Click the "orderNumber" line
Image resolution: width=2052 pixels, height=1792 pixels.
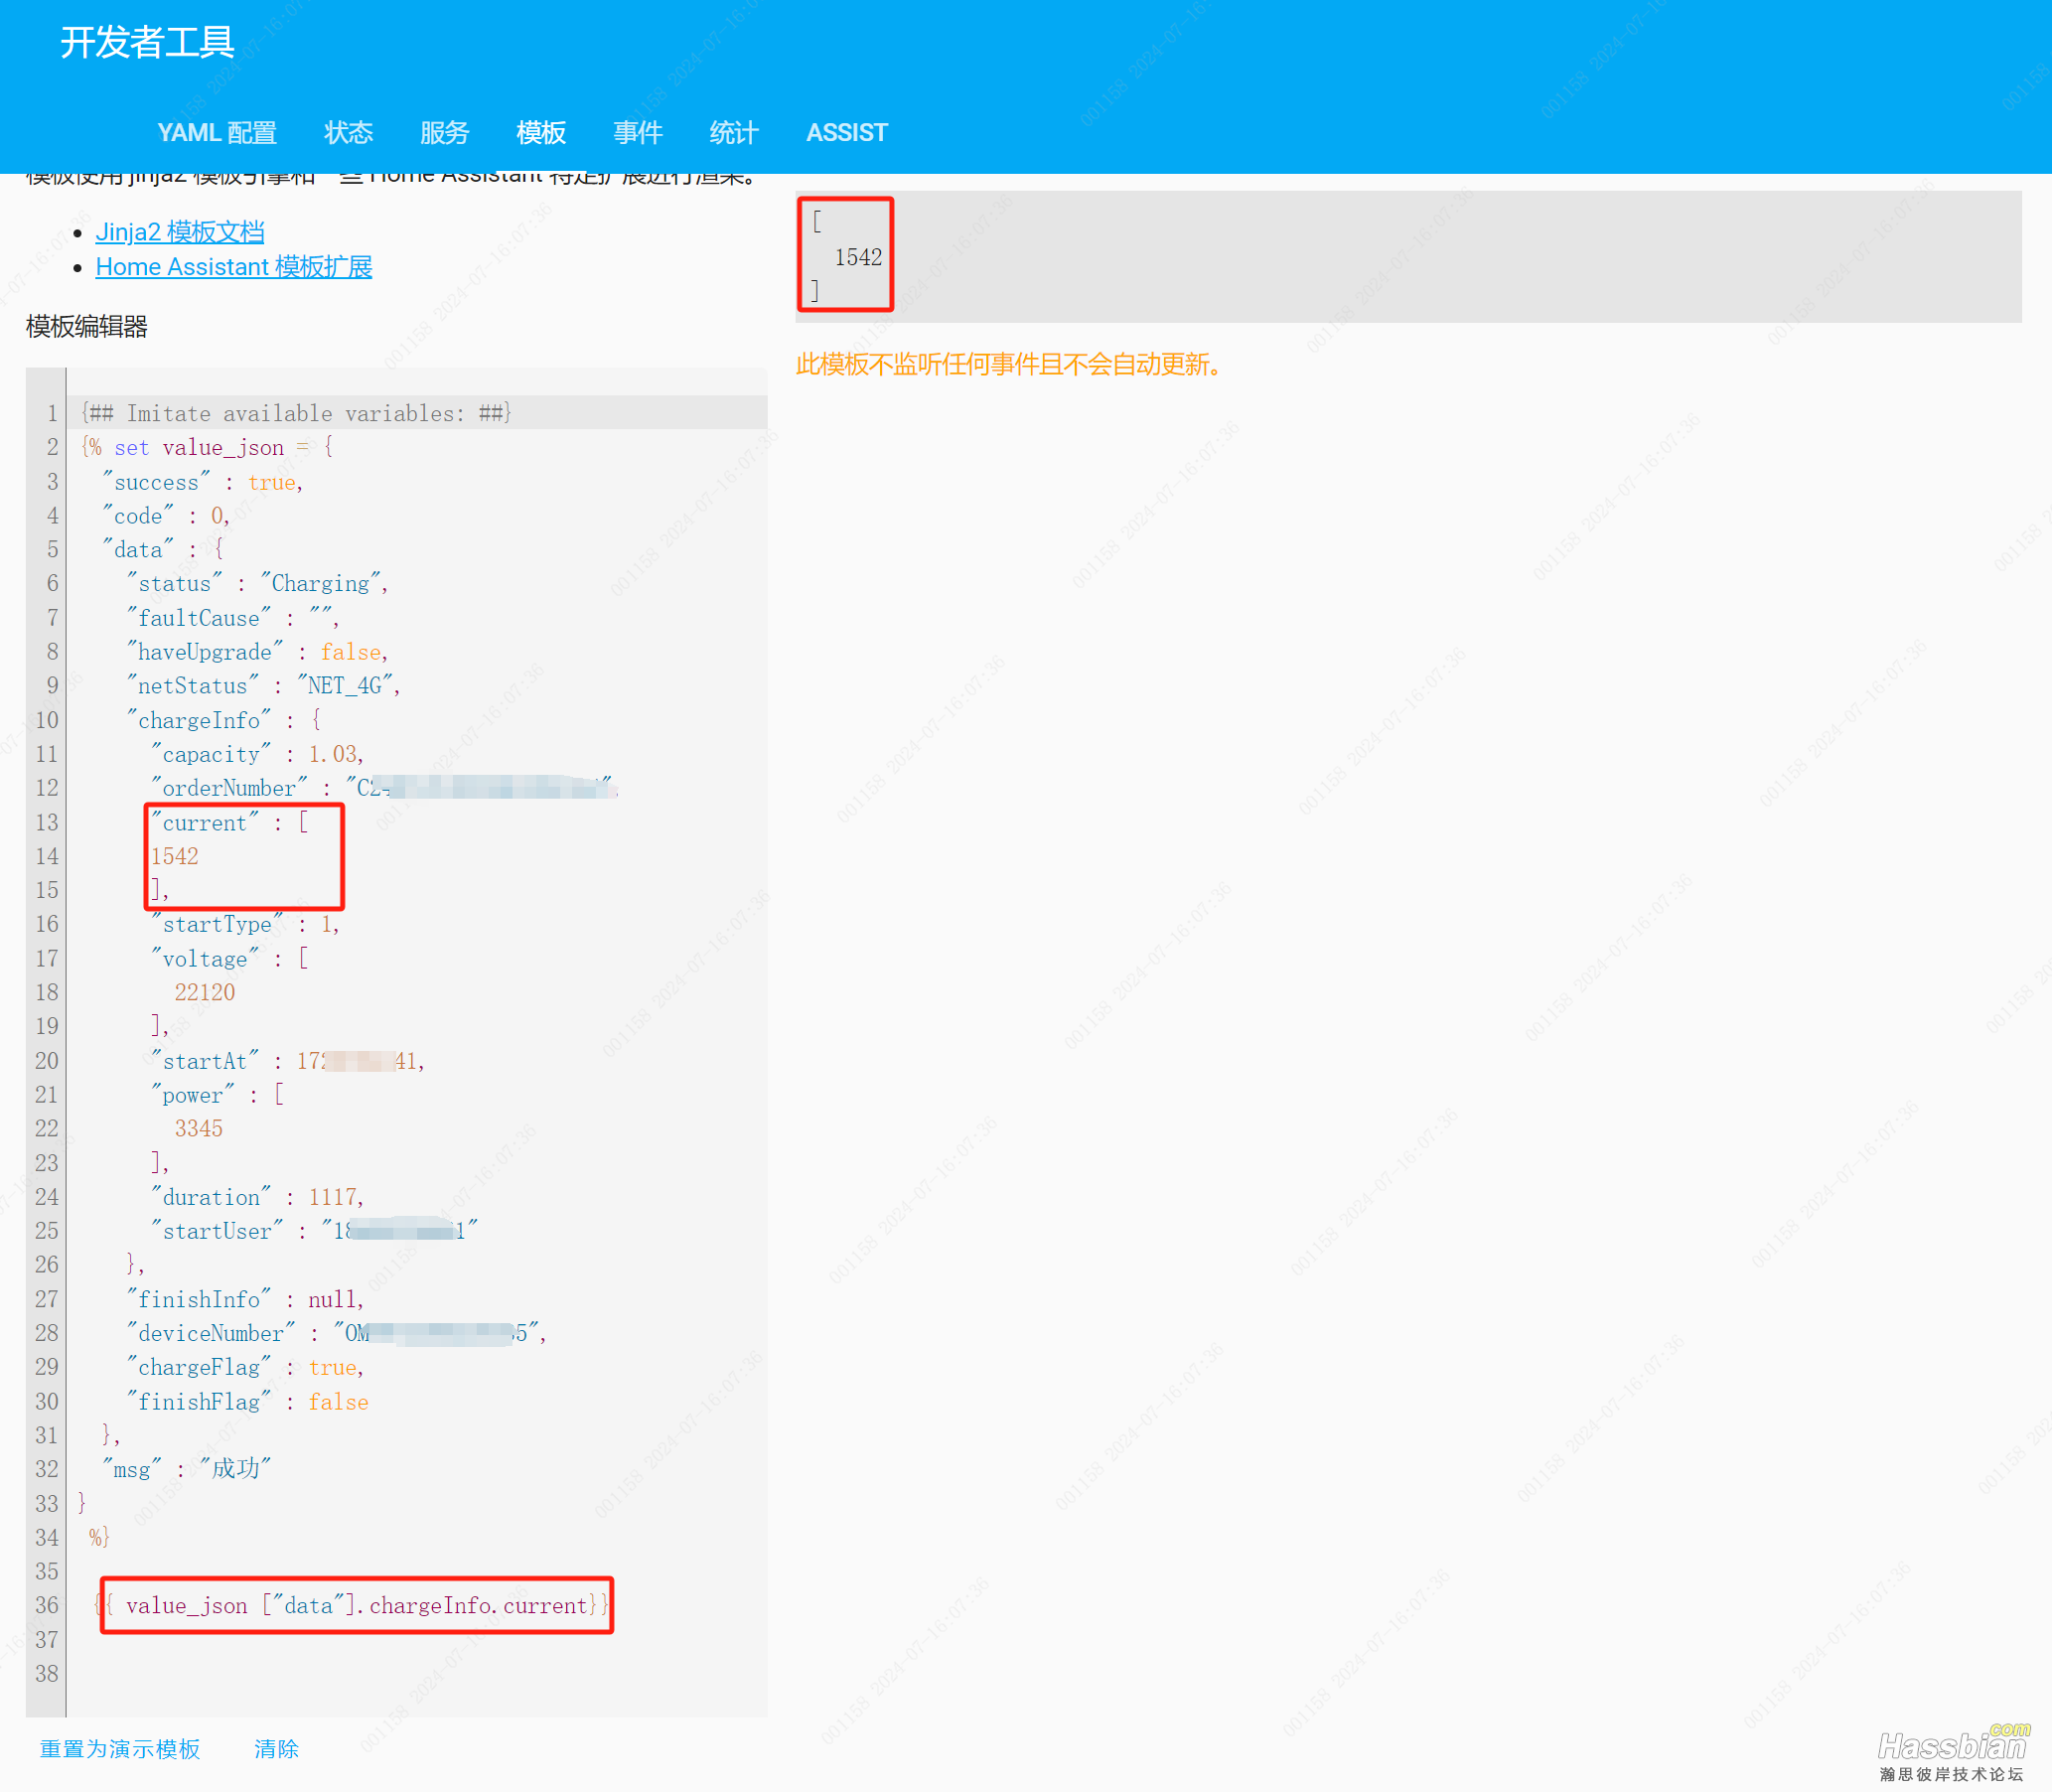coord(385,787)
